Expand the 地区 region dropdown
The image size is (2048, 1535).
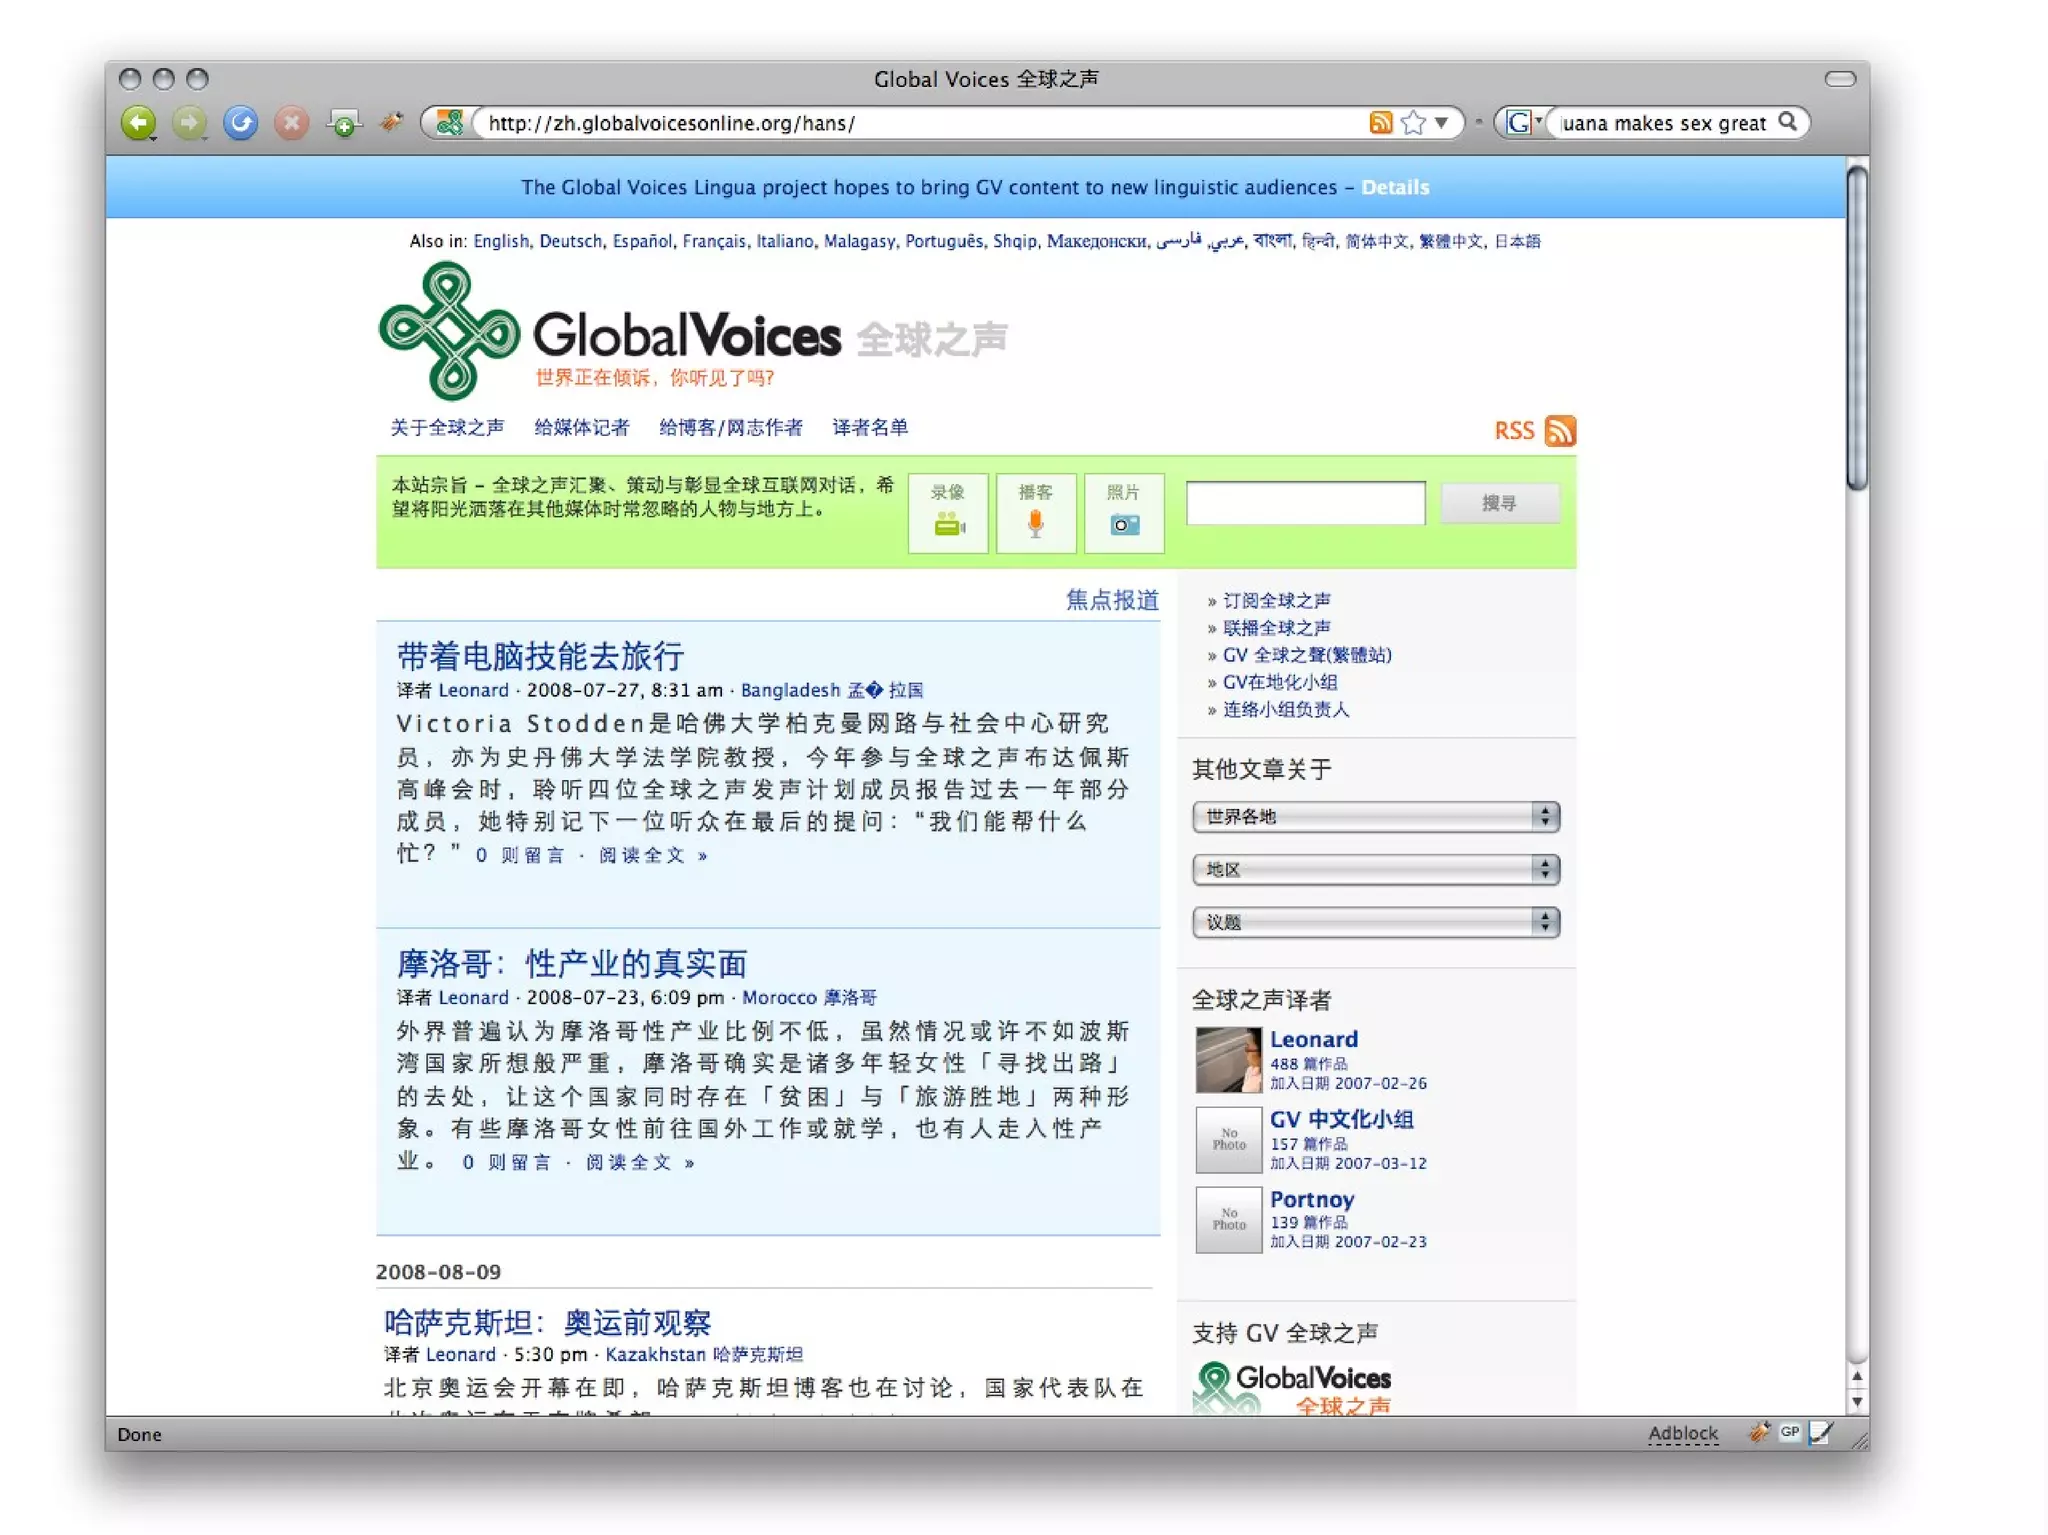coord(1375,870)
